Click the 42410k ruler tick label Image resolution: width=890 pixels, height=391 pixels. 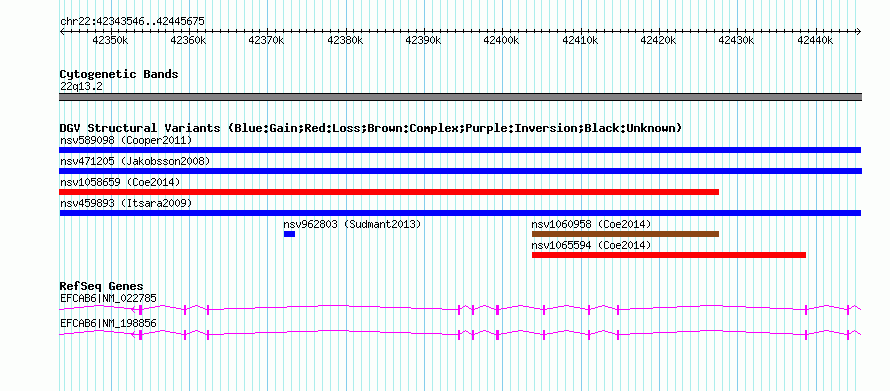click(x=580, y=40)
